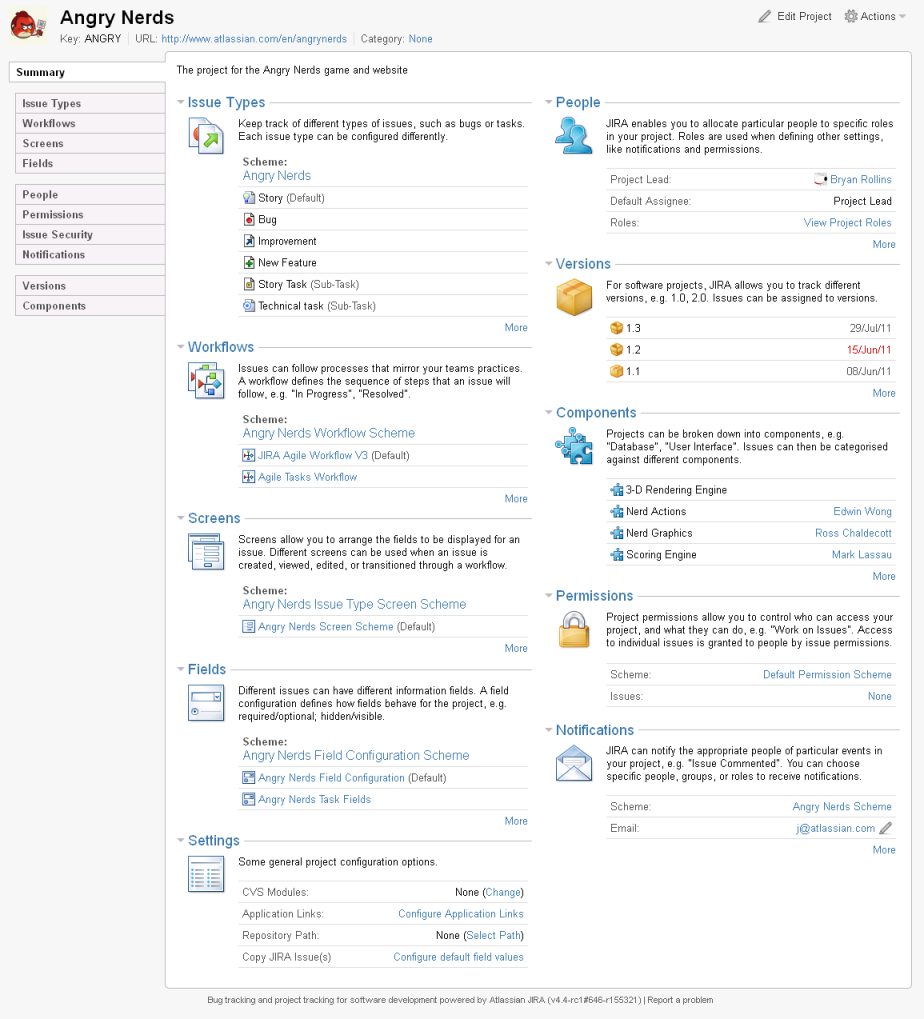Open the Components sidebar tab
The height and width of the screenshot is (1019, 924).
click(x=90, y=306)
